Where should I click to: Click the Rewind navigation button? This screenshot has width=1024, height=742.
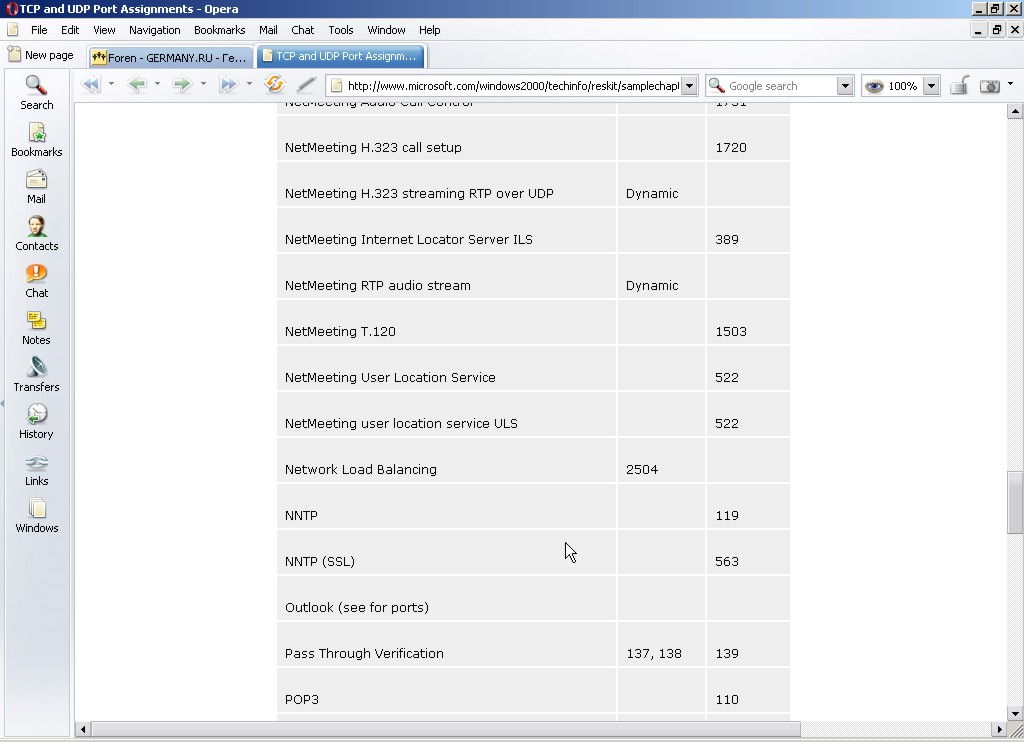(91, 84)
